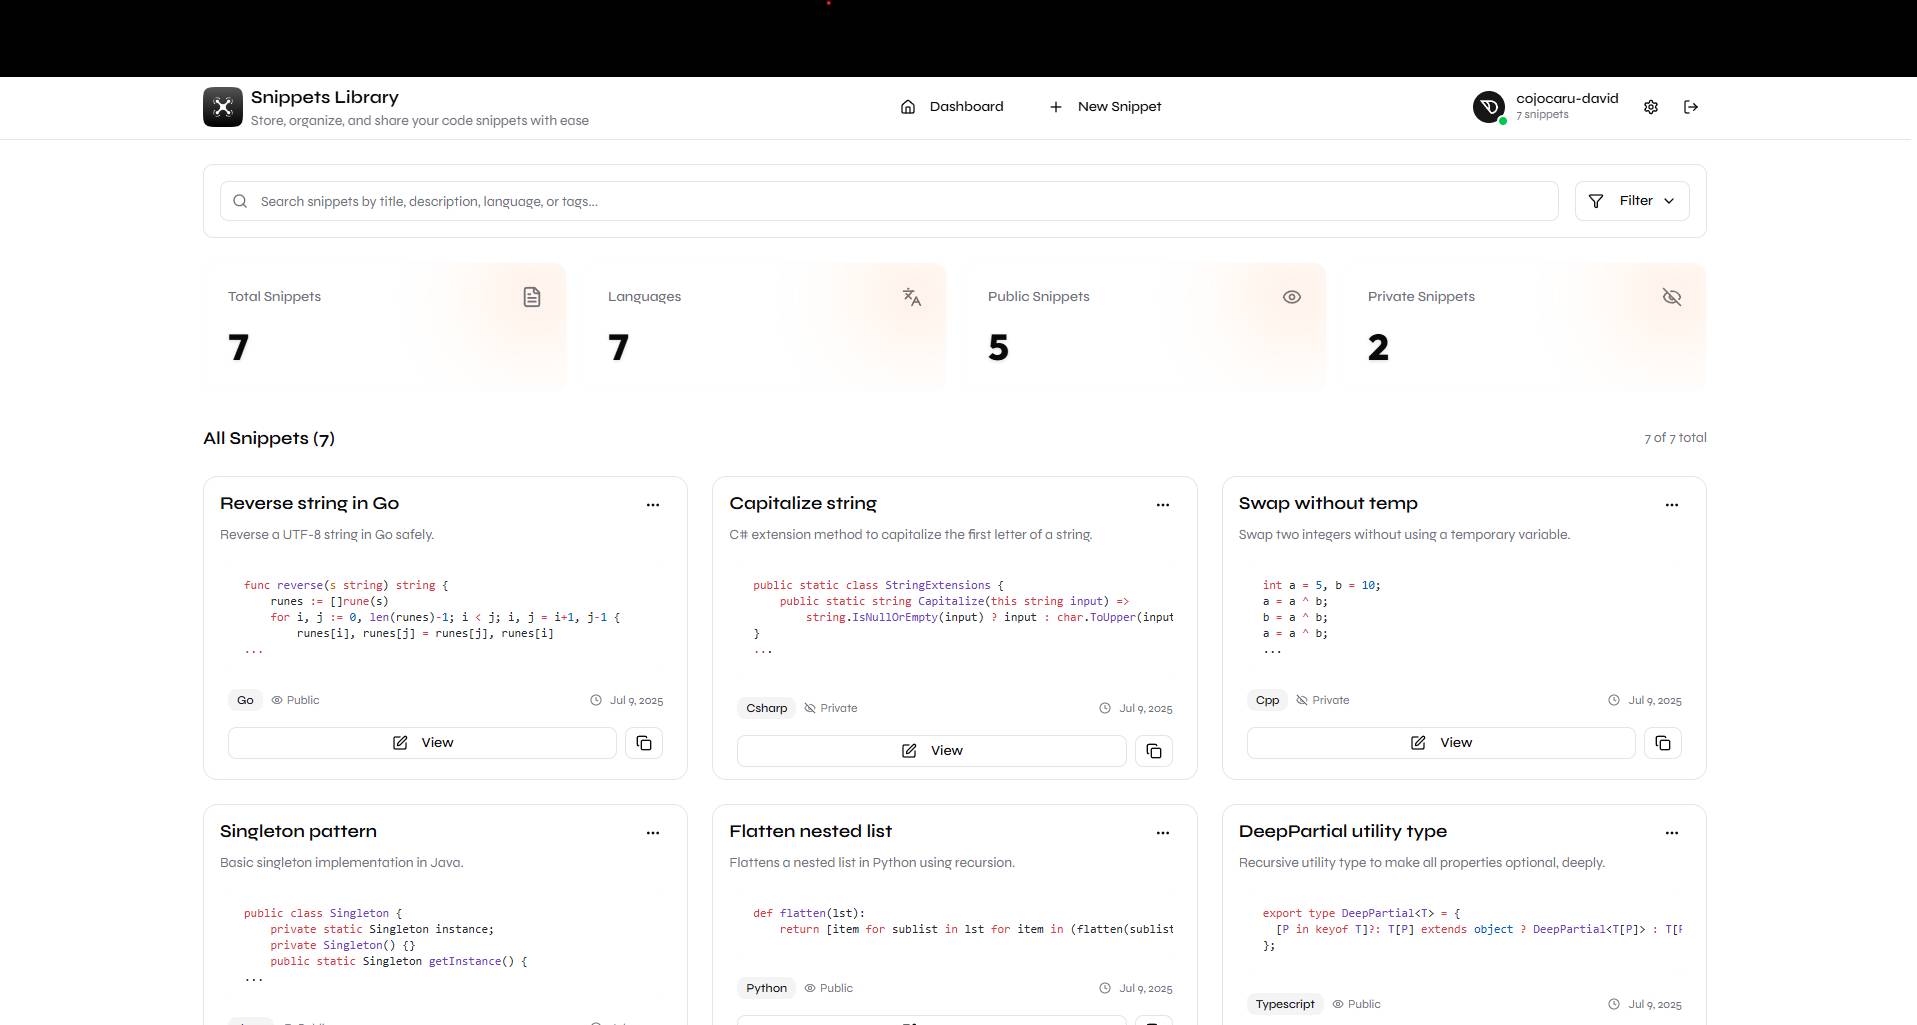The width and height of the screenshot is (1917, 1025).
Task: Select New Snippet in navigation
Action: click(x=1105, y=107)
